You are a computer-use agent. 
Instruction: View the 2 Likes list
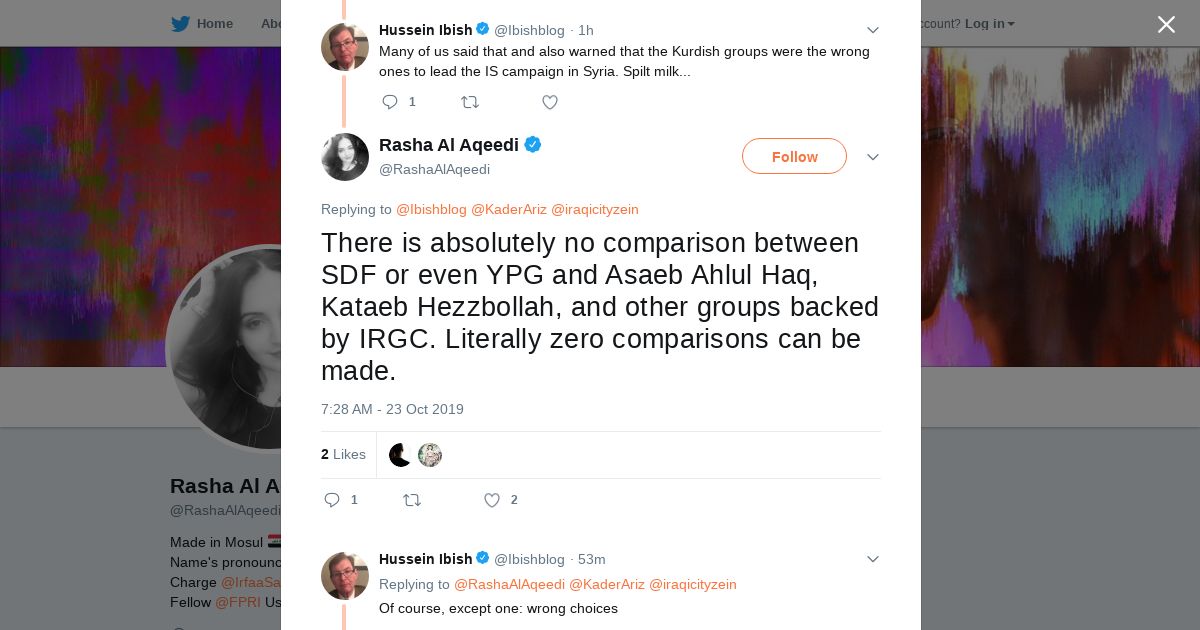(x=343, y=454)
